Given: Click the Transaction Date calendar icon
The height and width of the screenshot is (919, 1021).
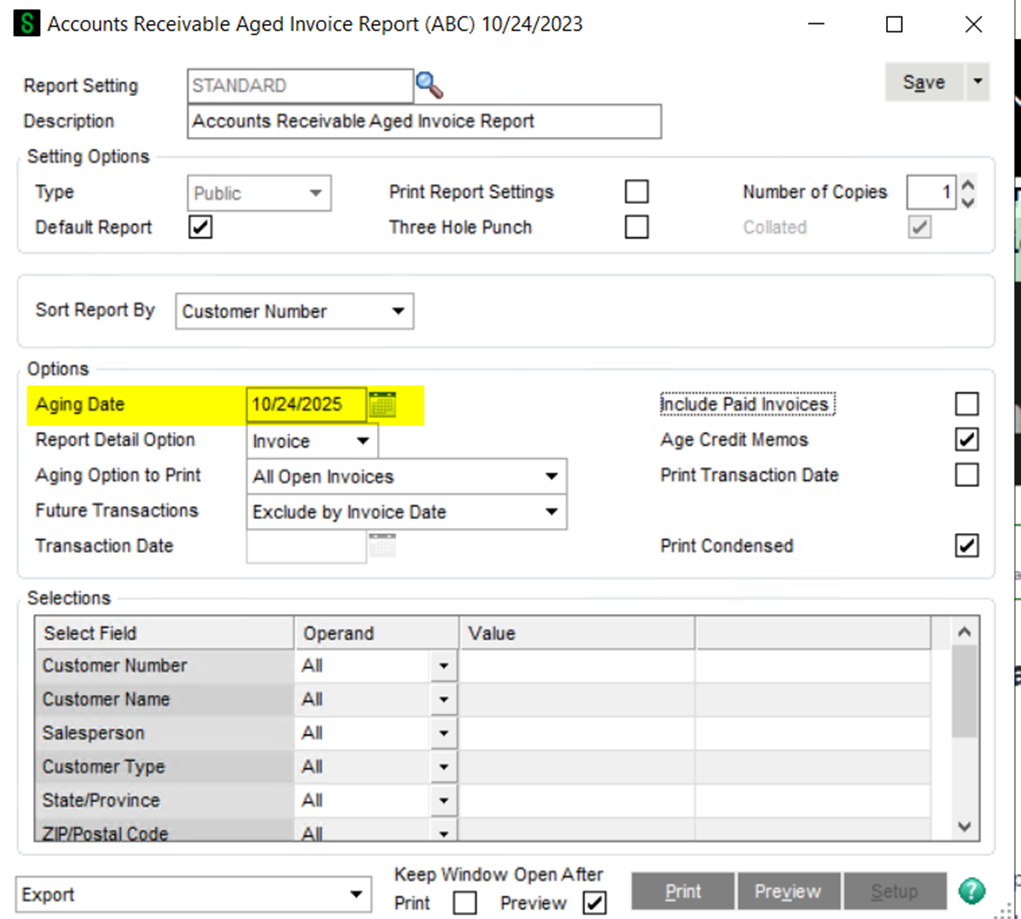Looking at the screenshot, I should 383,545.
